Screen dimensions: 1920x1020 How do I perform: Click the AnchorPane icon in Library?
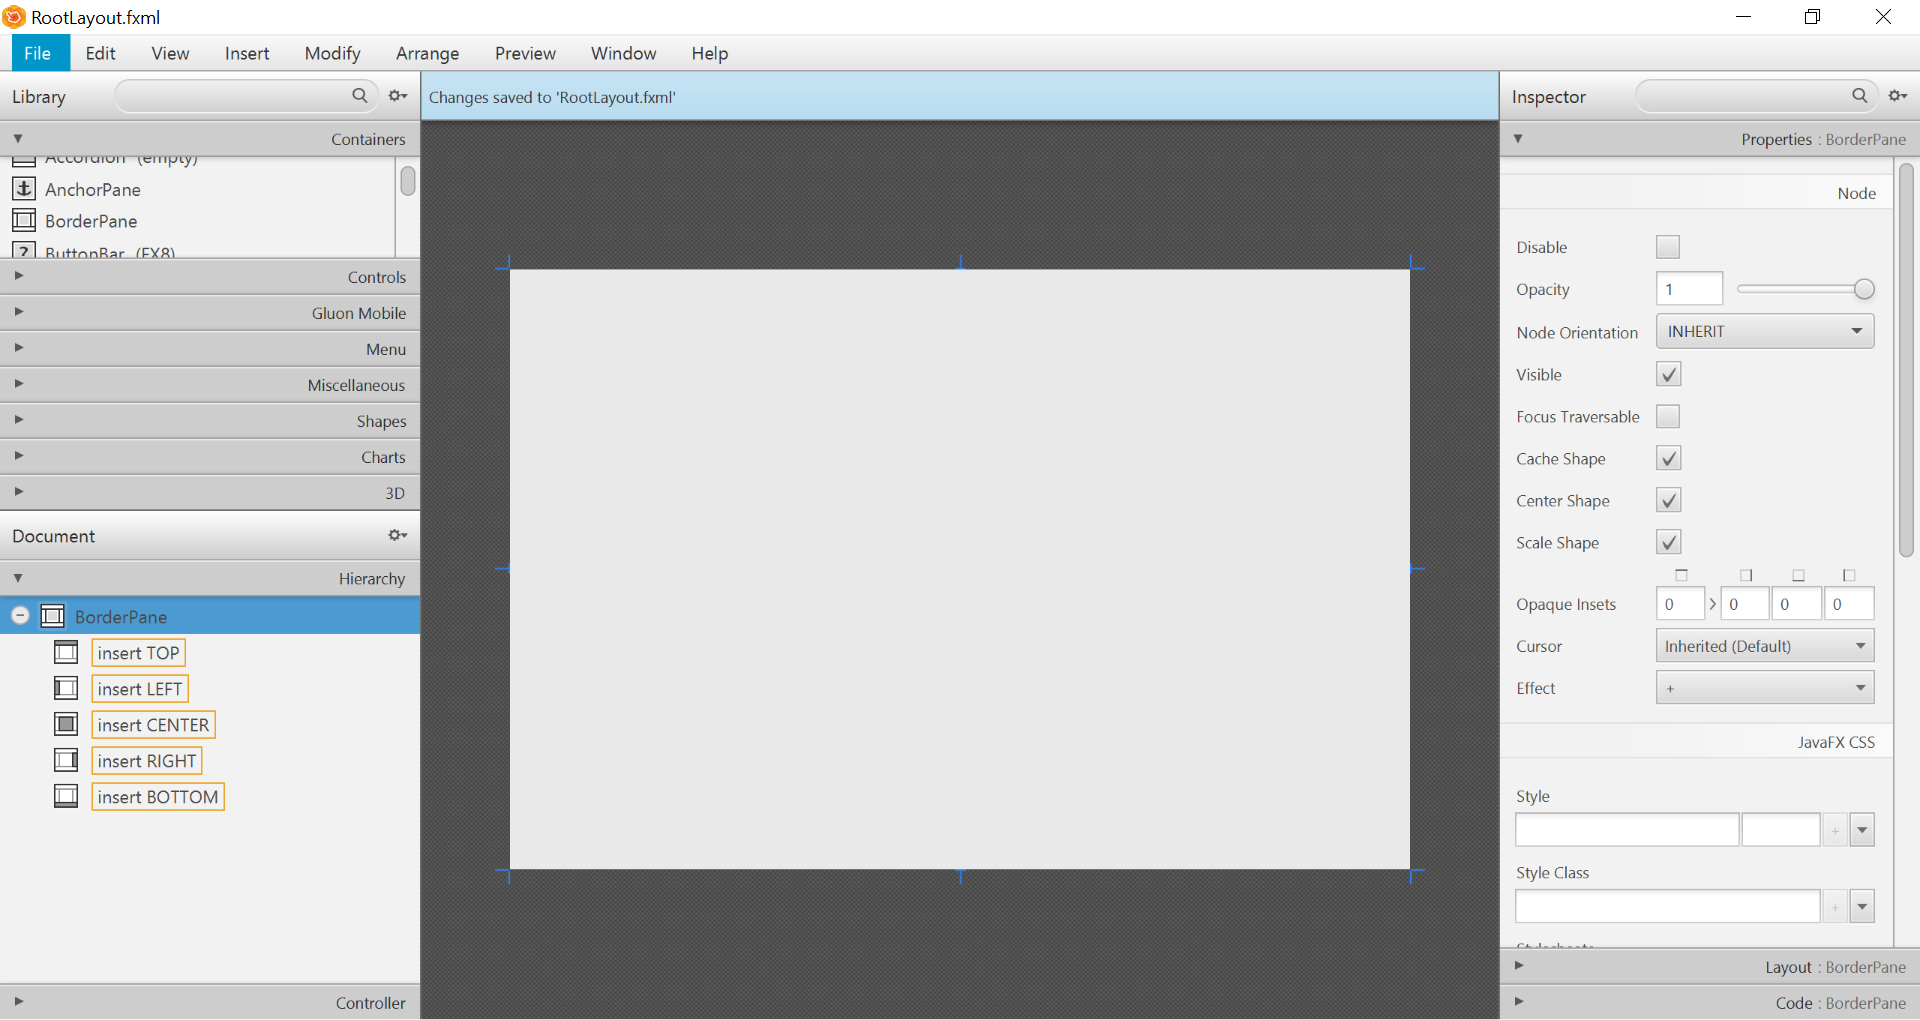click(x=24, y=189)
